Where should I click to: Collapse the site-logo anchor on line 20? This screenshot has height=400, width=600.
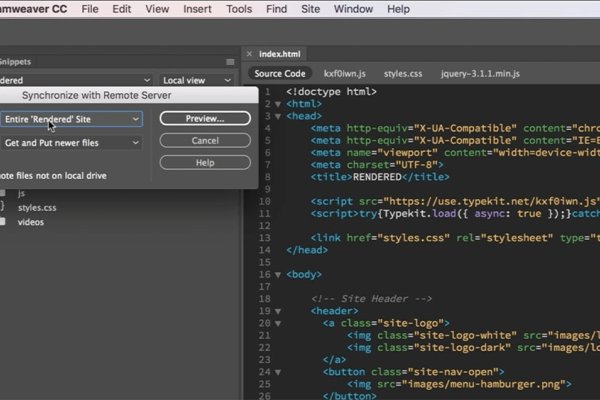(x=278, y=323)
